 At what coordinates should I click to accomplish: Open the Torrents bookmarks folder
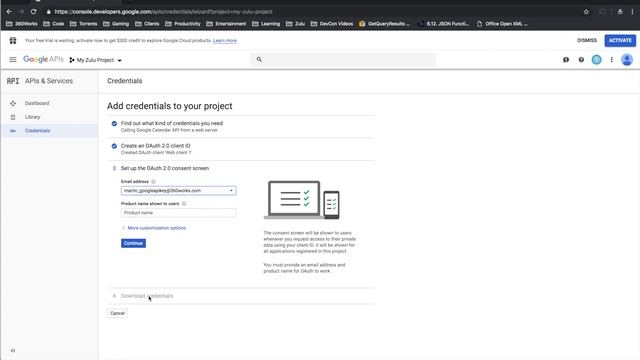tap(84, 24)
